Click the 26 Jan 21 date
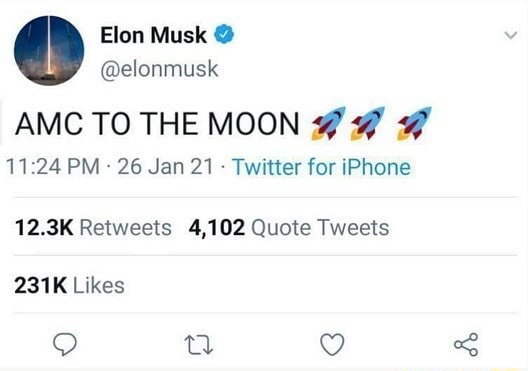The height and width of the screenshot is (371, 528). coord(165,167)
